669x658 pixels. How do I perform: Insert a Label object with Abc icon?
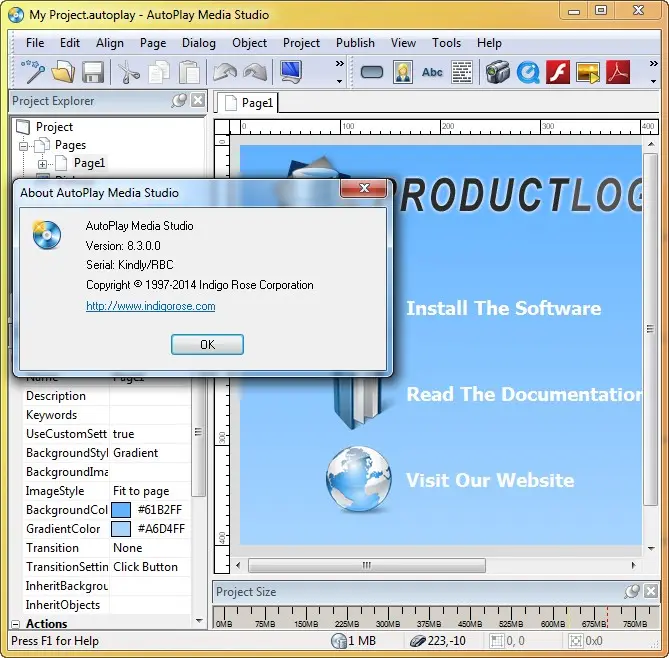432,72
